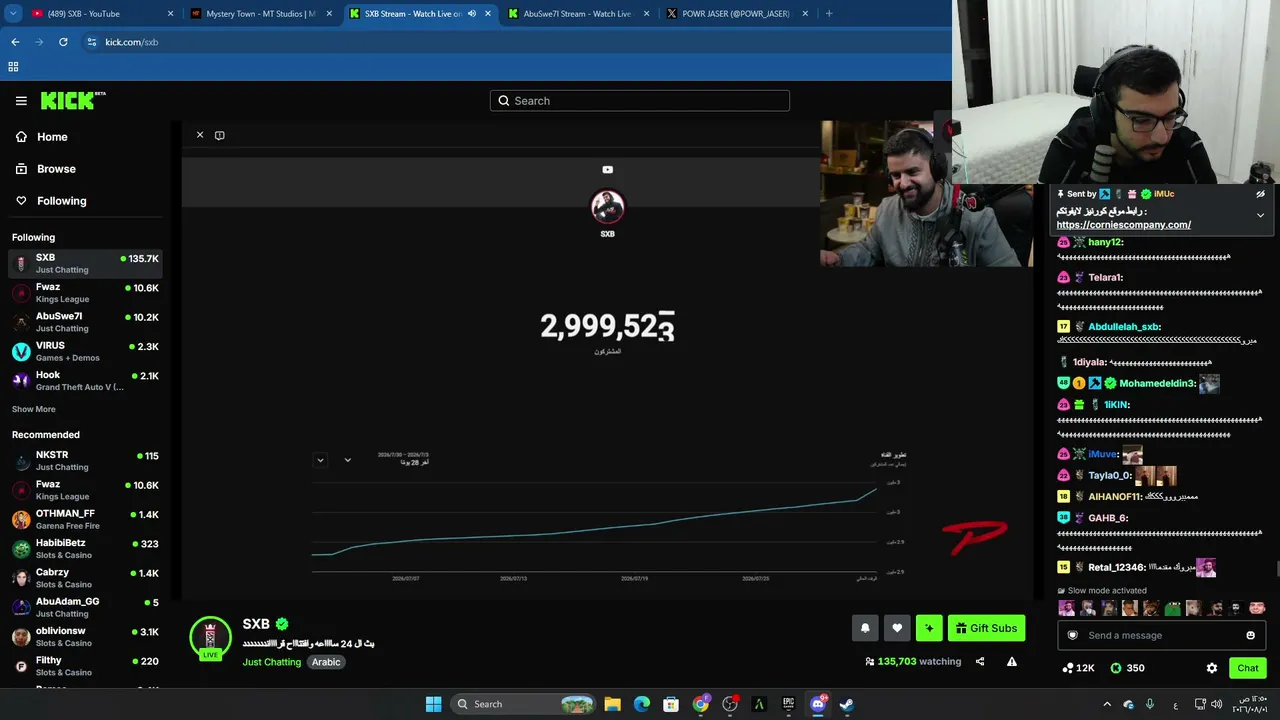
Task: Open chat settings gear
Action: click(1212, 668)
